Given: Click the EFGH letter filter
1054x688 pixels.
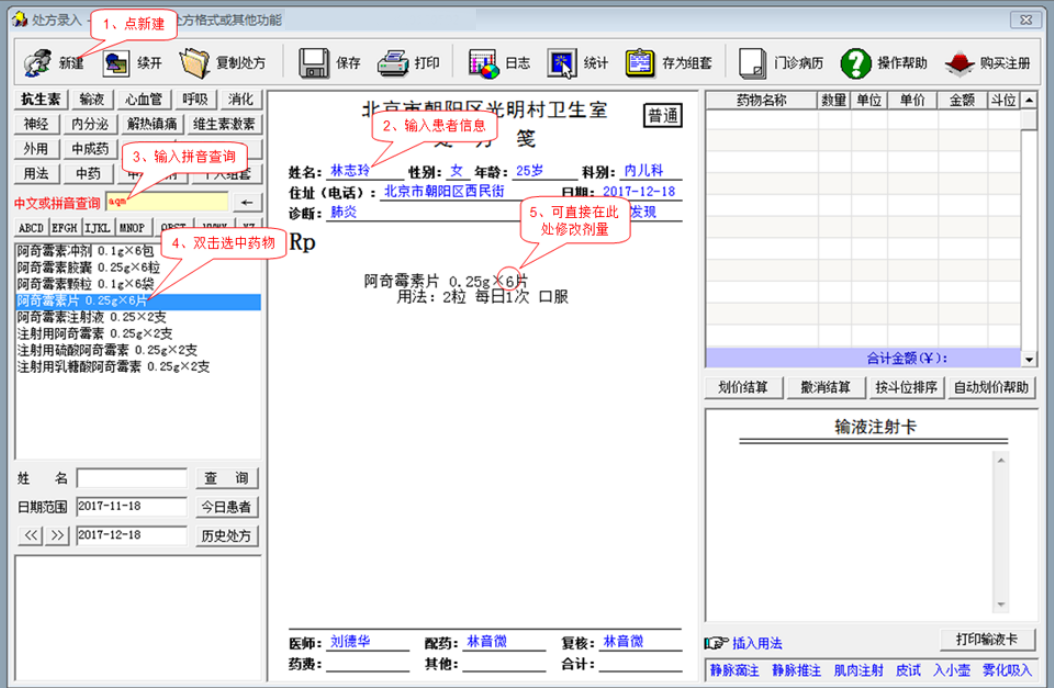Looking at the screenshot, I should 65,228.
